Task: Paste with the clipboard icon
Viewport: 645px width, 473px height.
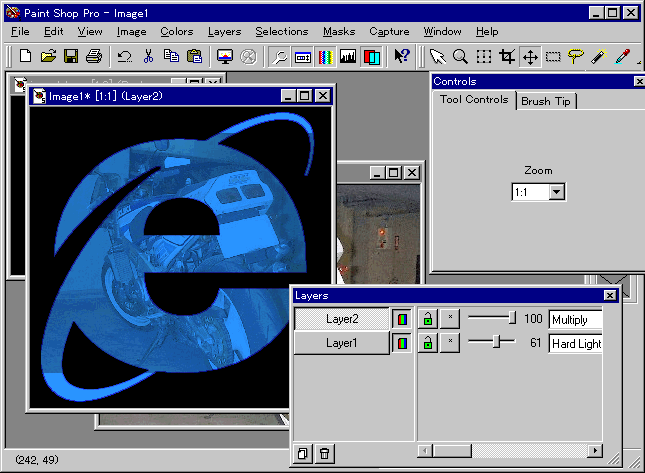Action: click(x=194, y=56)
